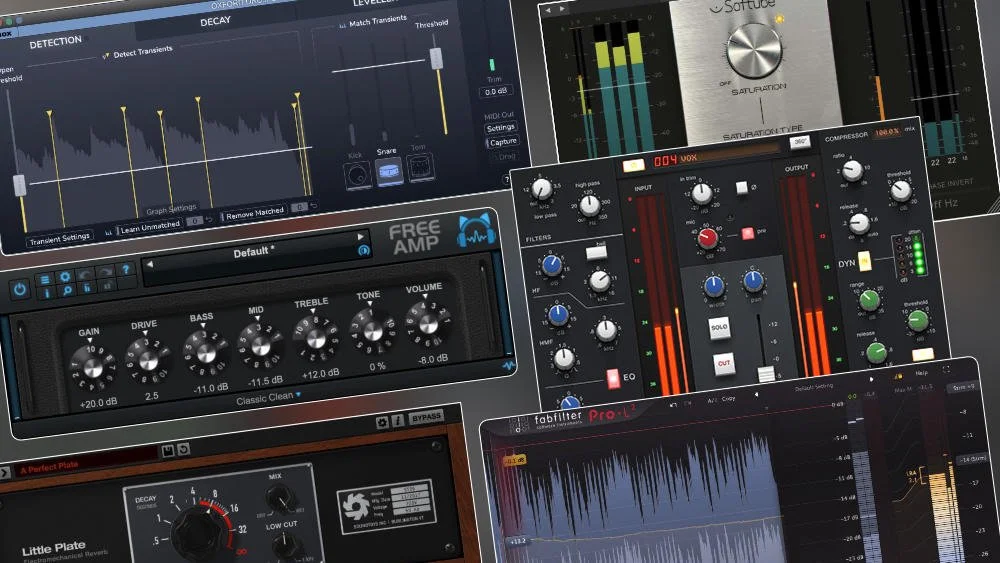Open the Classic Clean amp model dropdown

tap(268, 398)
